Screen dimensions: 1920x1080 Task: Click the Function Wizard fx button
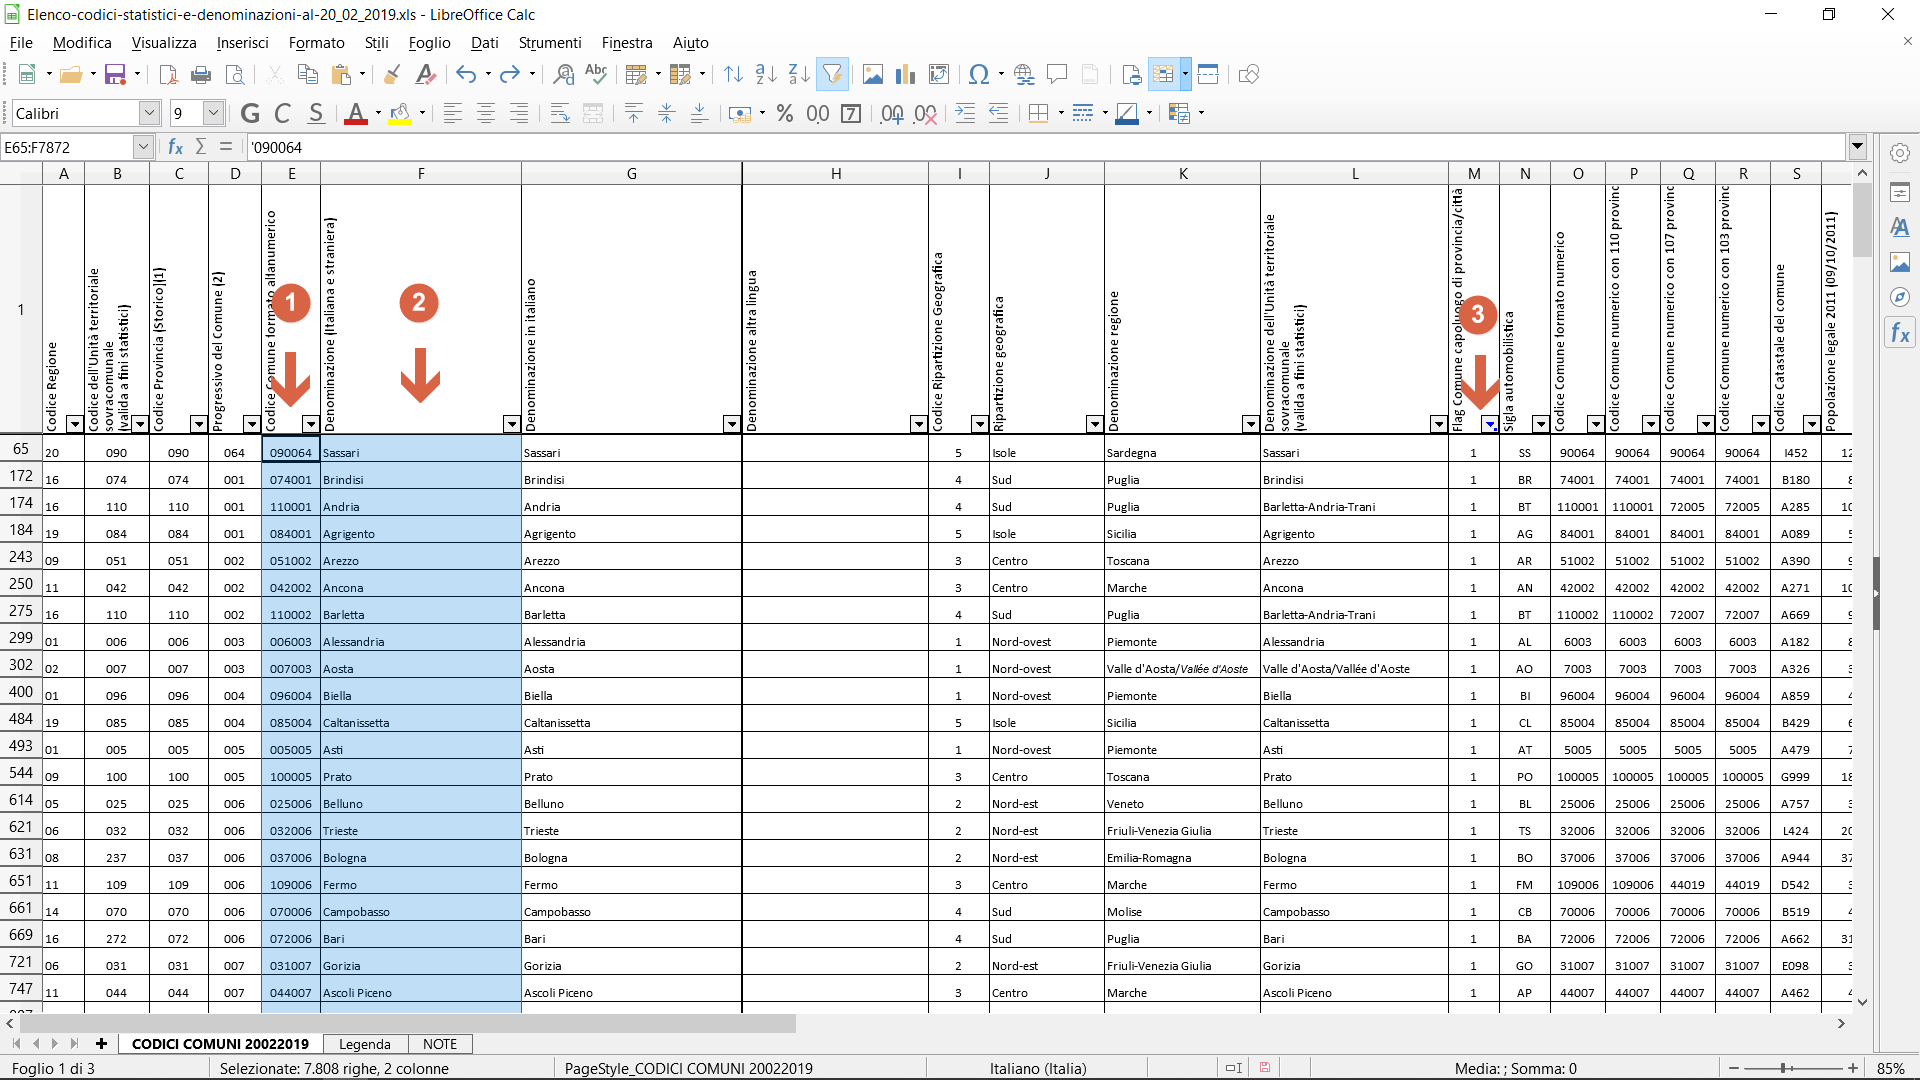tap(176, 147)
